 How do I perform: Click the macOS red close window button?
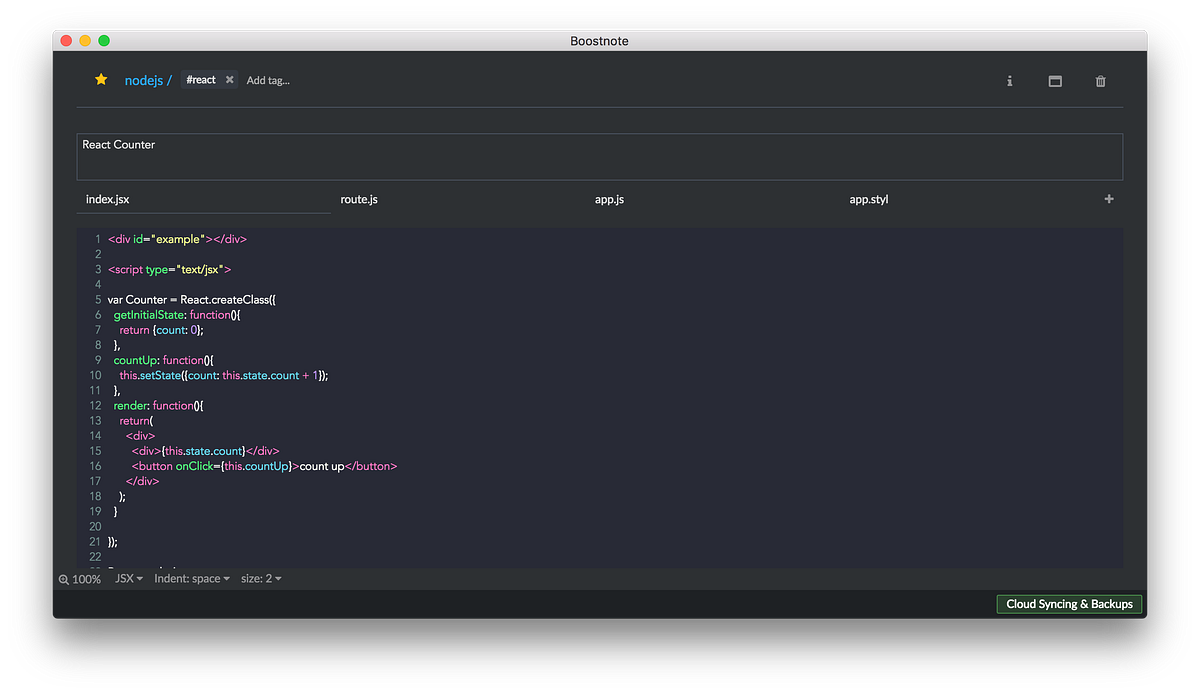coord(66,41)
